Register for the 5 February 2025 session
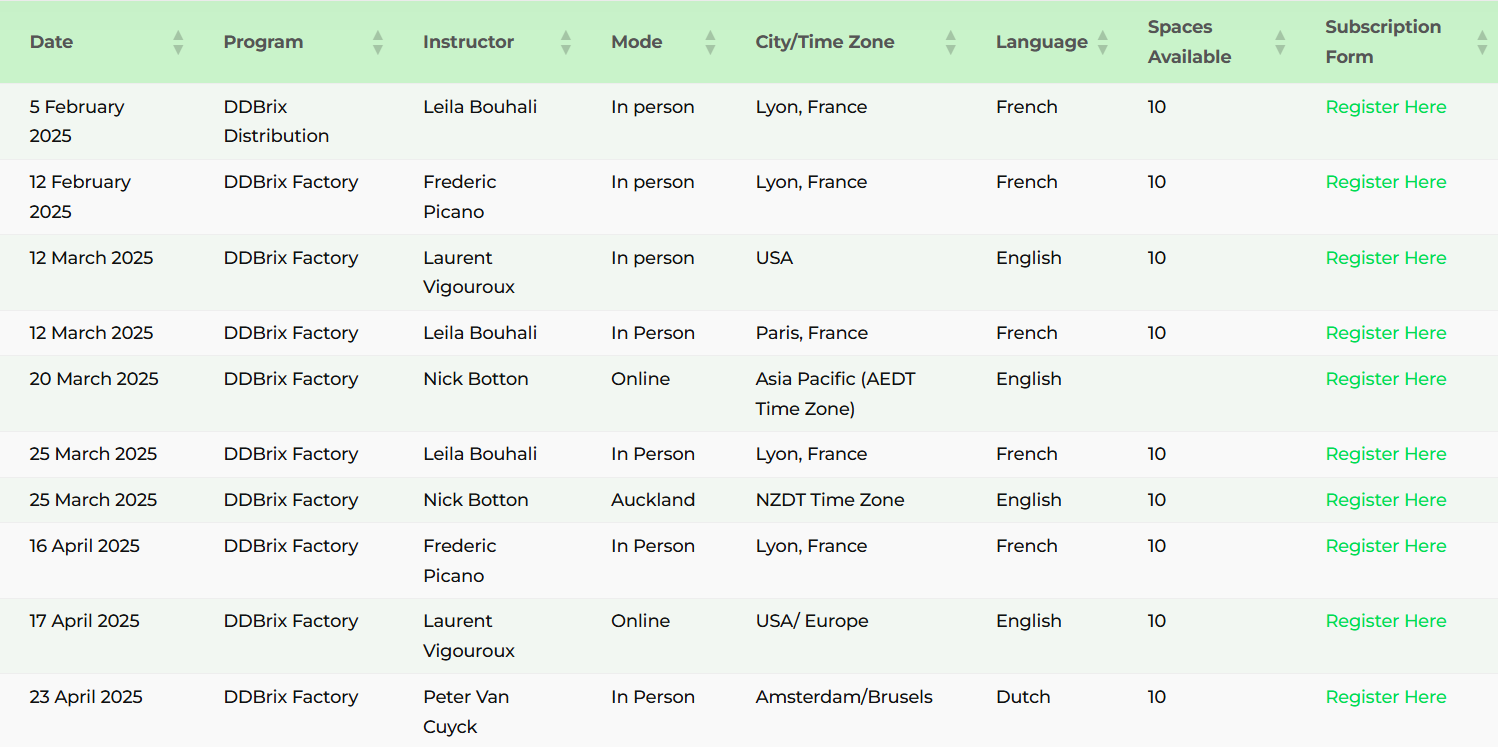1498x747 pixels. (1385, 107)
